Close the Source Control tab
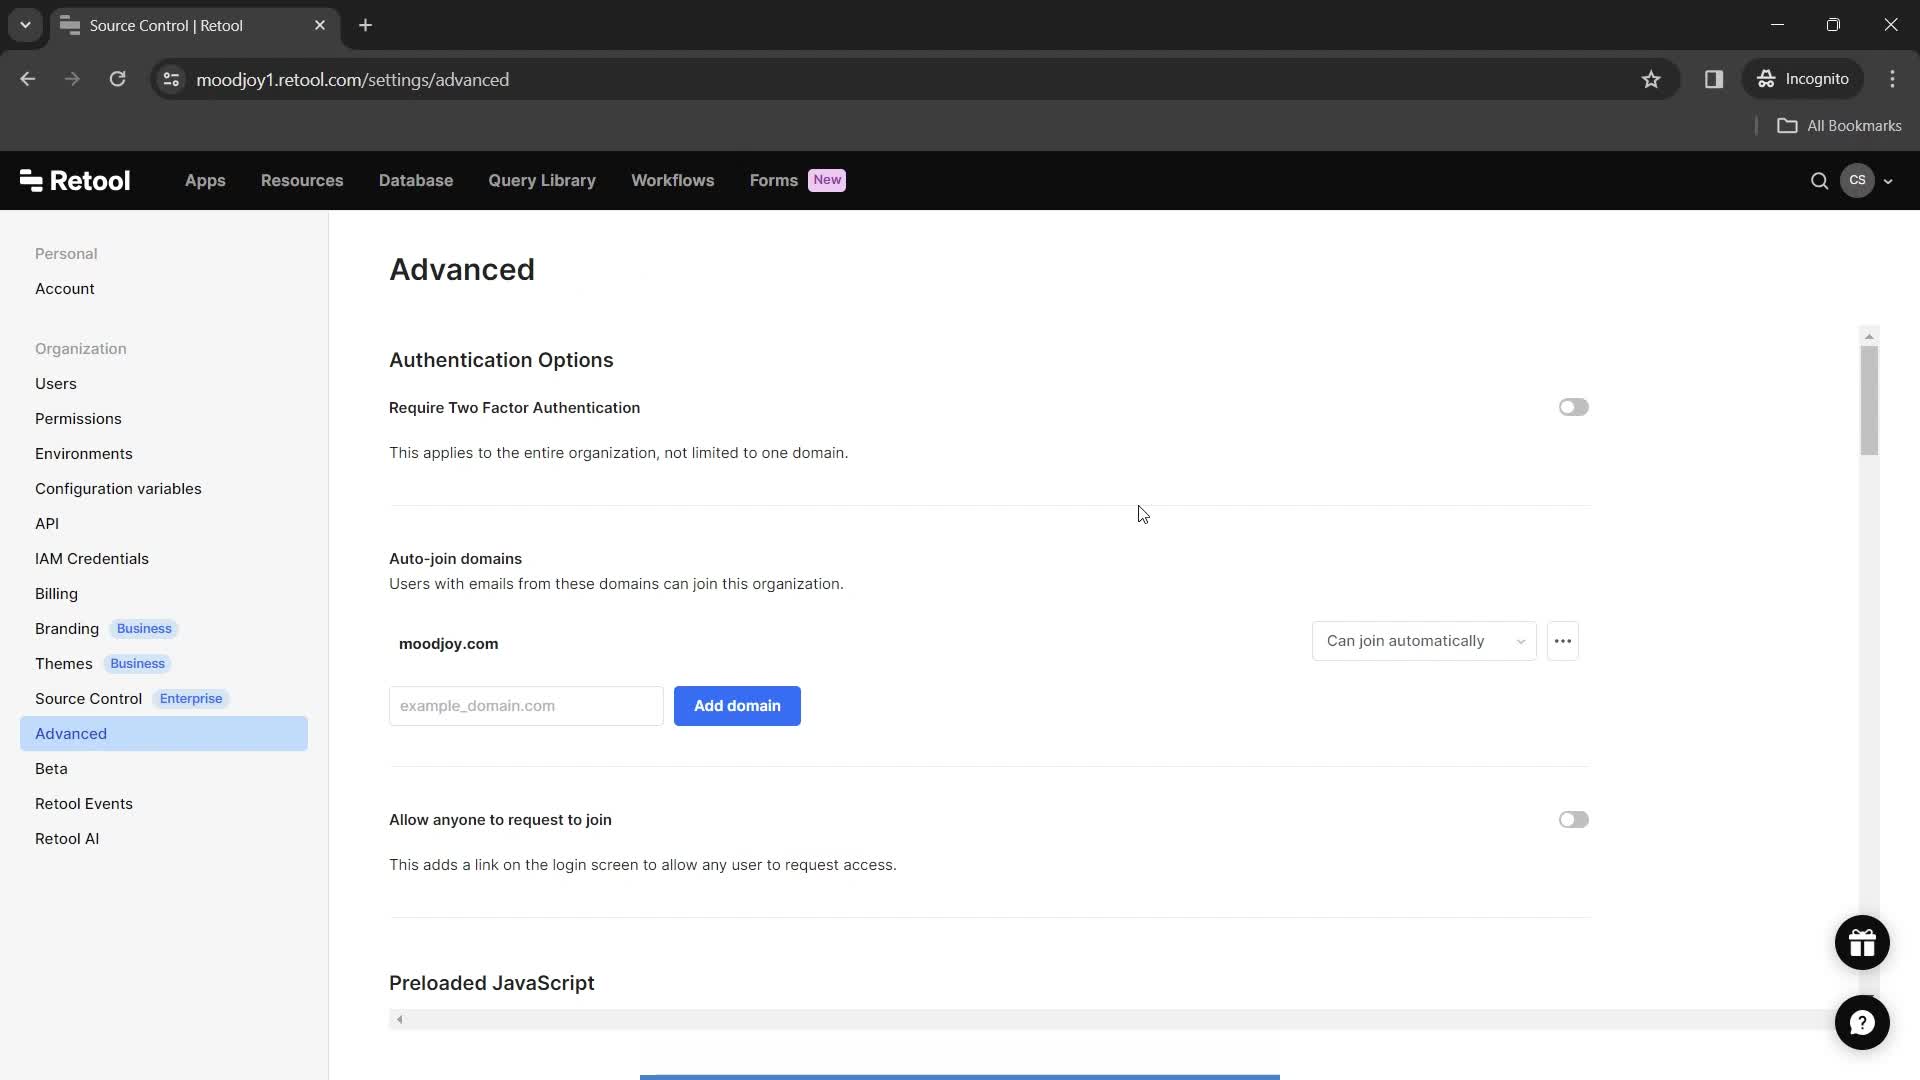Screen dimensions: 1920x1080 pyautogui.click(x=320, y=25)
